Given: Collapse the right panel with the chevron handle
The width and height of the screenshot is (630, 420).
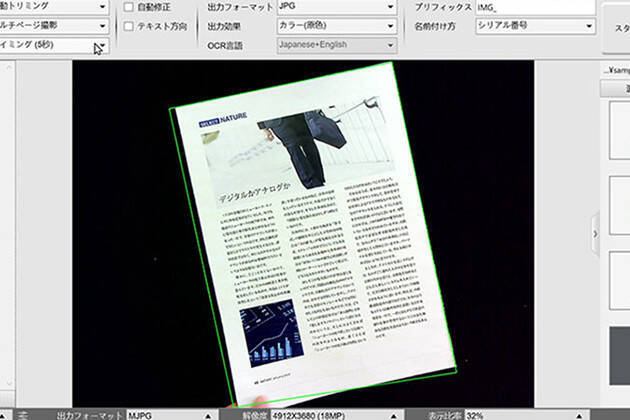Looking at the screenshot, I should coord(596,233).
